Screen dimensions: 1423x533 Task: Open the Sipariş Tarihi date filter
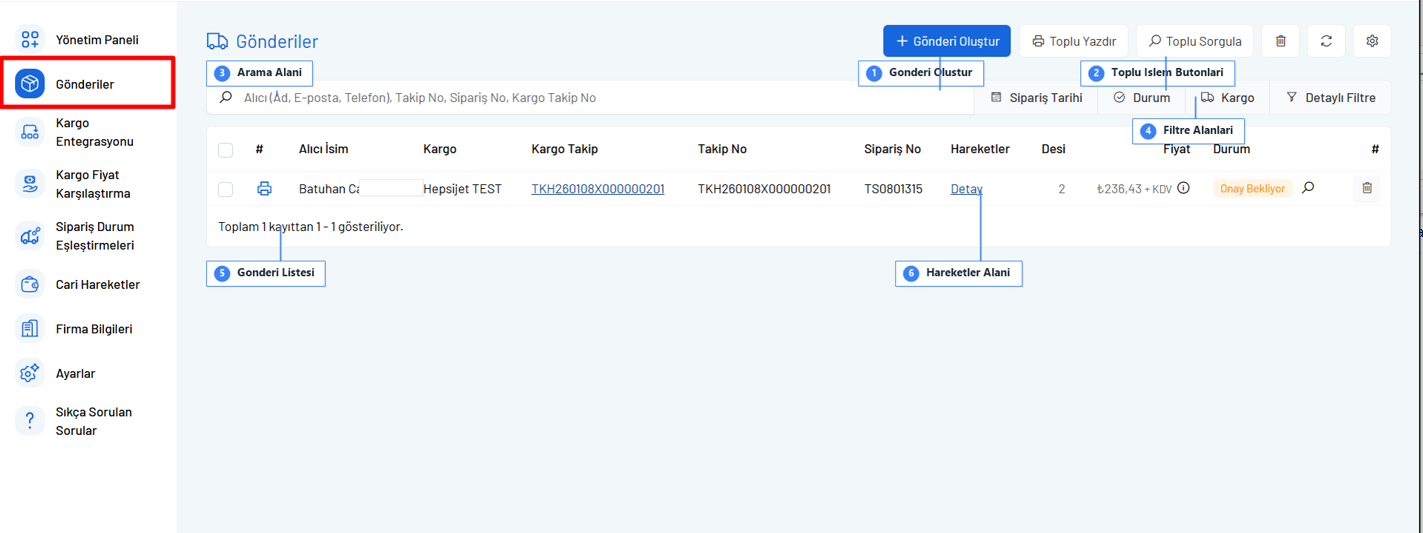[x=1036, y=98]
